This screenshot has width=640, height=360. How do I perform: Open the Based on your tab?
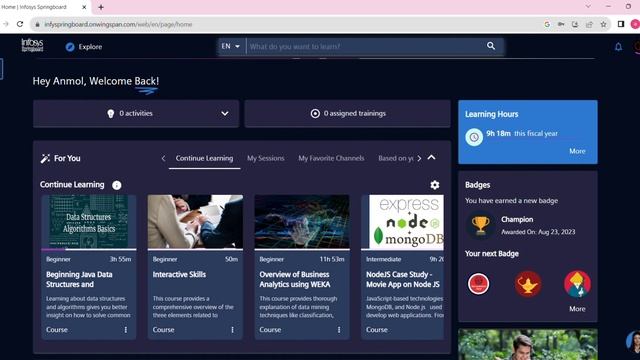pos(396,158)
